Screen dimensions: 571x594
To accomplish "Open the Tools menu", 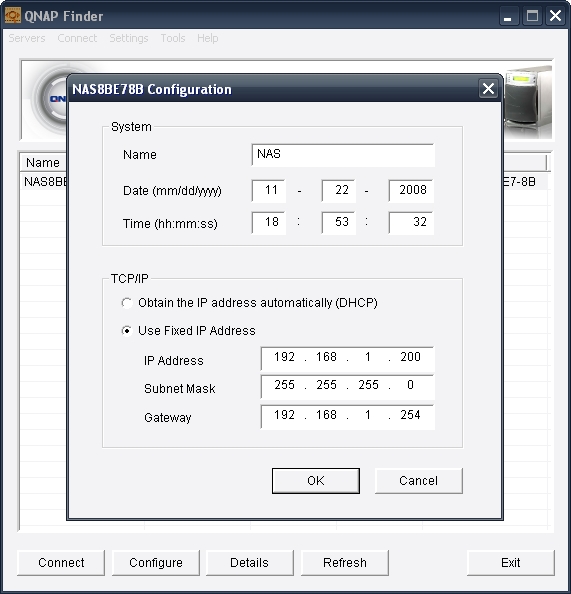I will click(173, 38).
